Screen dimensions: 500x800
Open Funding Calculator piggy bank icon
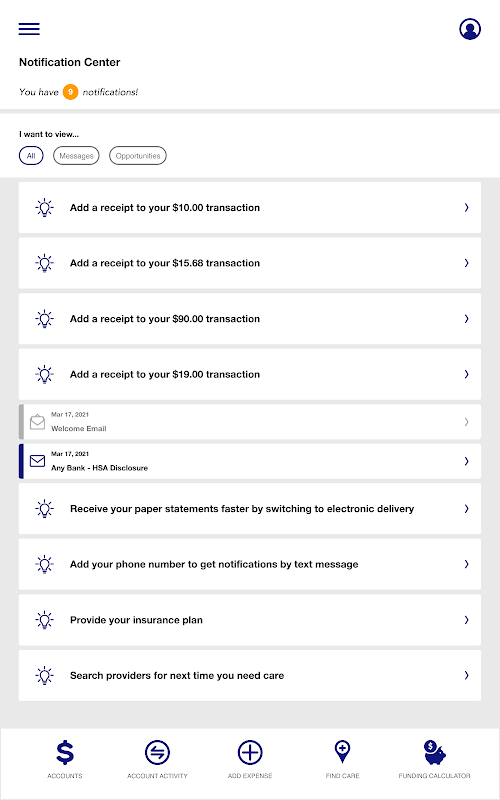point(435,753)
